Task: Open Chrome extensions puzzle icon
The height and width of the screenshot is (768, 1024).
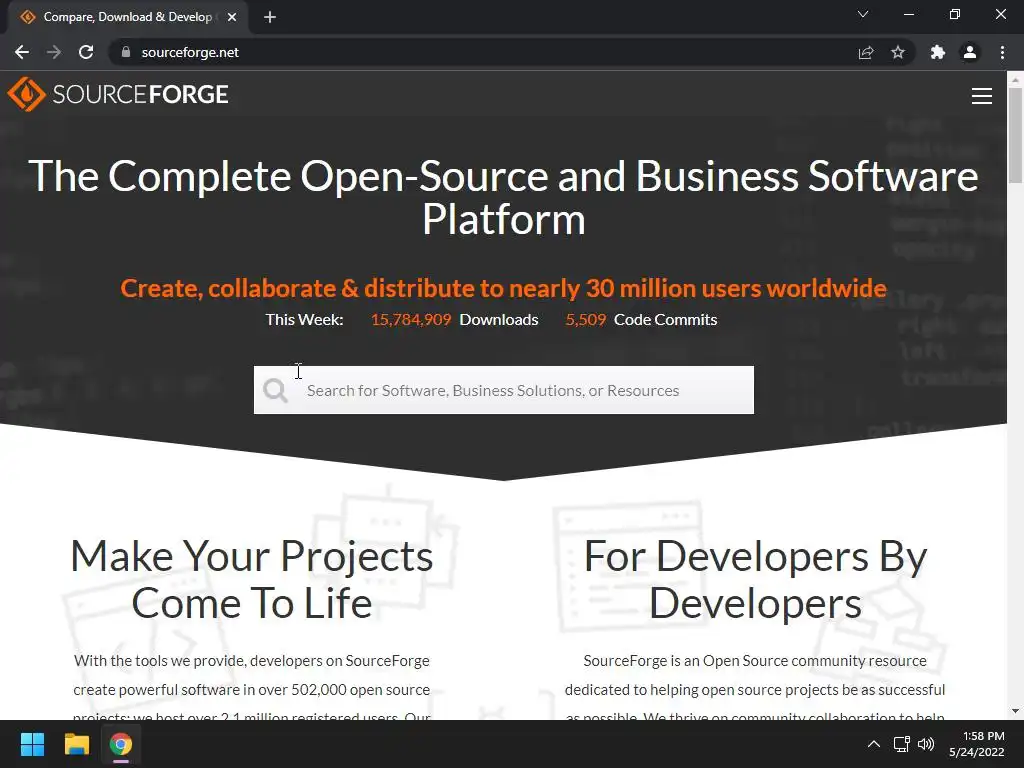Action: point(938,52)
